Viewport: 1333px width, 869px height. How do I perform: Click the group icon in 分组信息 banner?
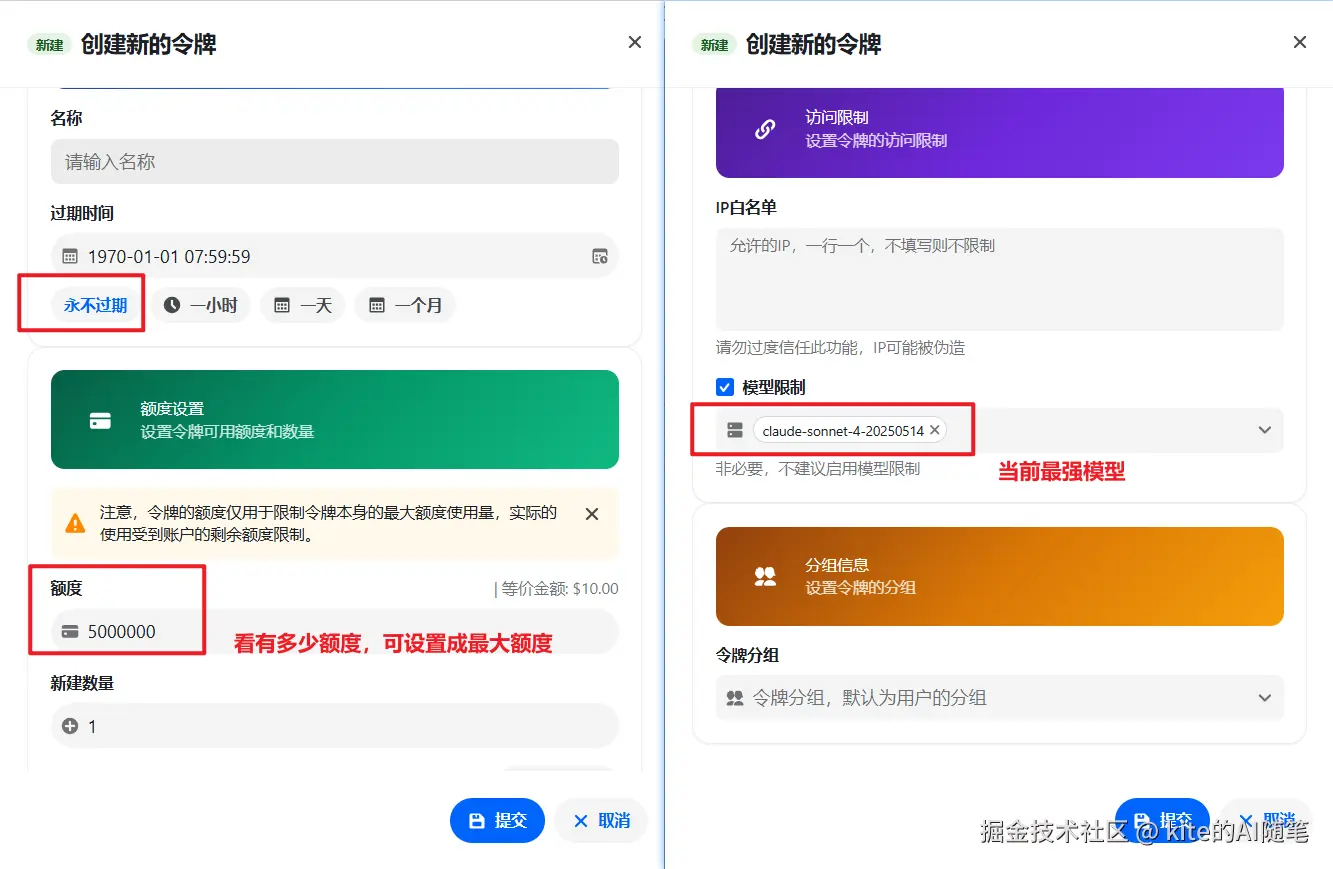[x=765, y=576]
